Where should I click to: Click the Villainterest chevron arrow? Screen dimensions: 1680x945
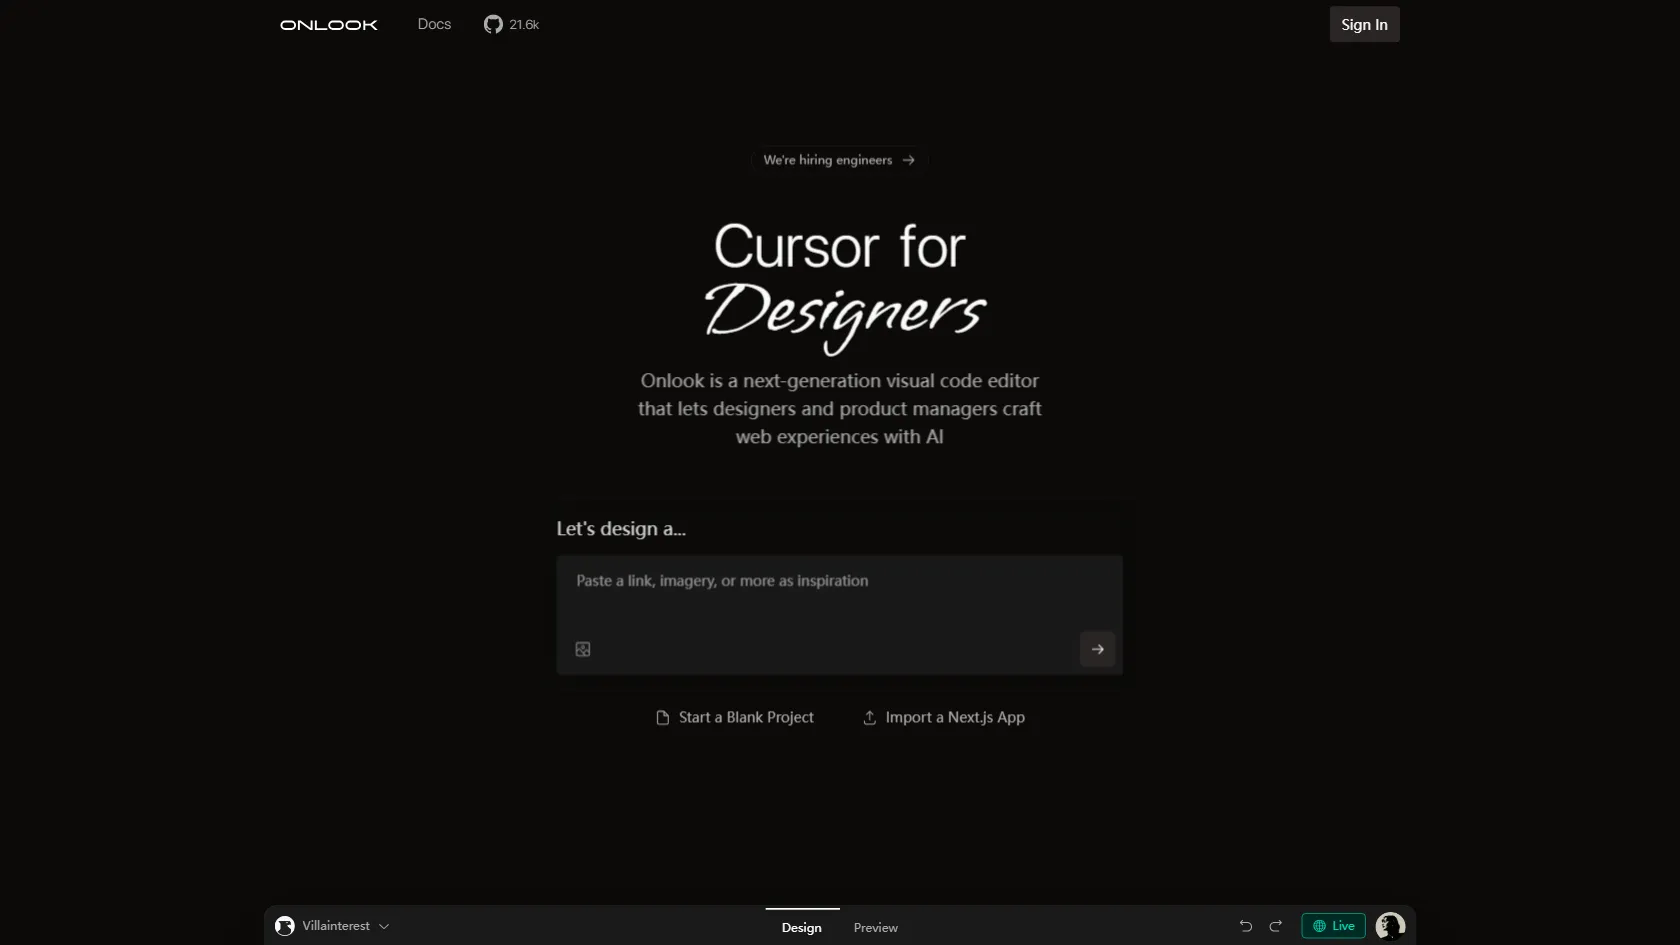pyautogui.click(x=384, y=927)
